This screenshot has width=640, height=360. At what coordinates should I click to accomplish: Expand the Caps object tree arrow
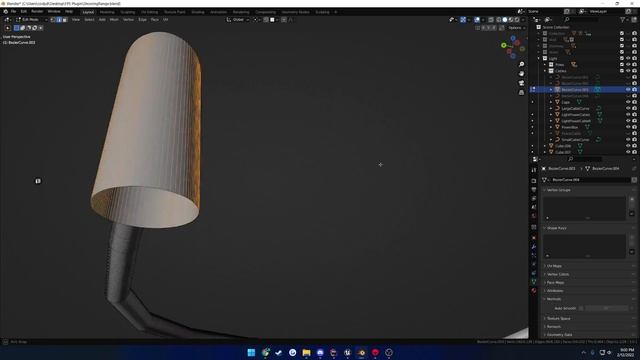(551, 102)
